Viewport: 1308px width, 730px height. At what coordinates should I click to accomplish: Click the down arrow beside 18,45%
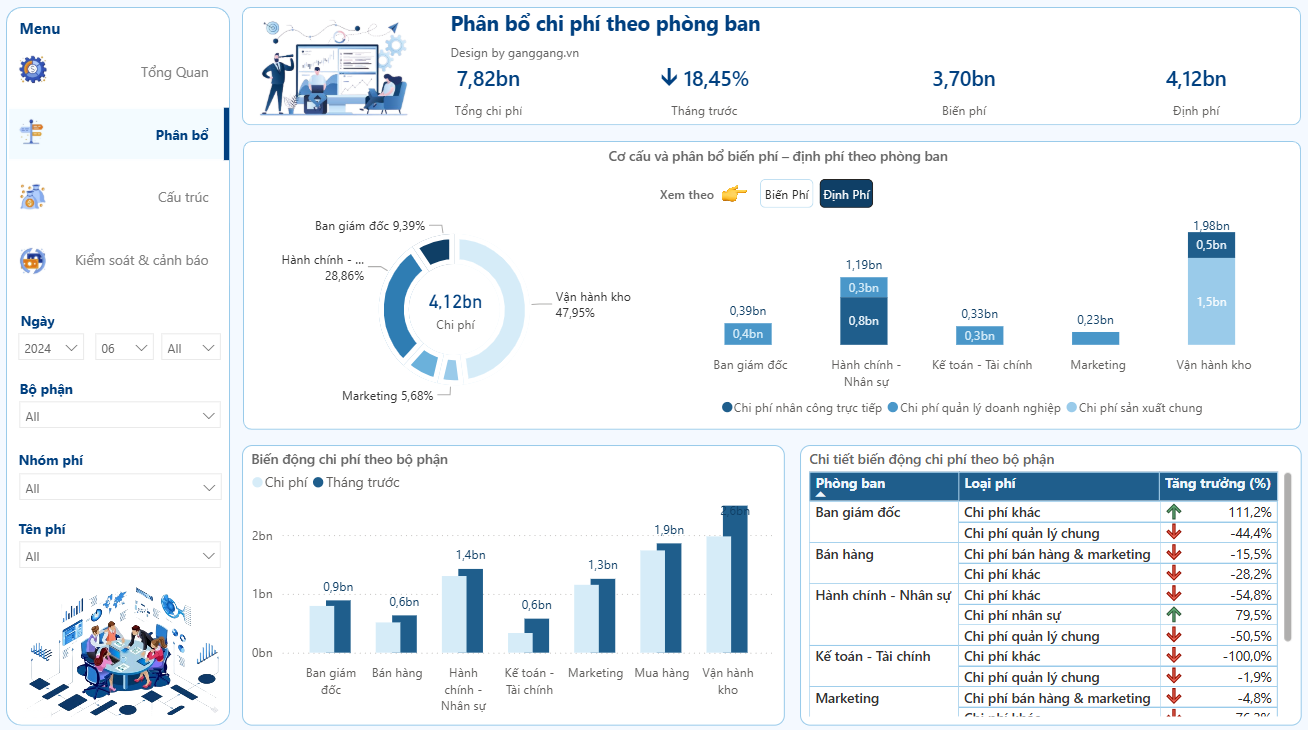click(669, 78)
